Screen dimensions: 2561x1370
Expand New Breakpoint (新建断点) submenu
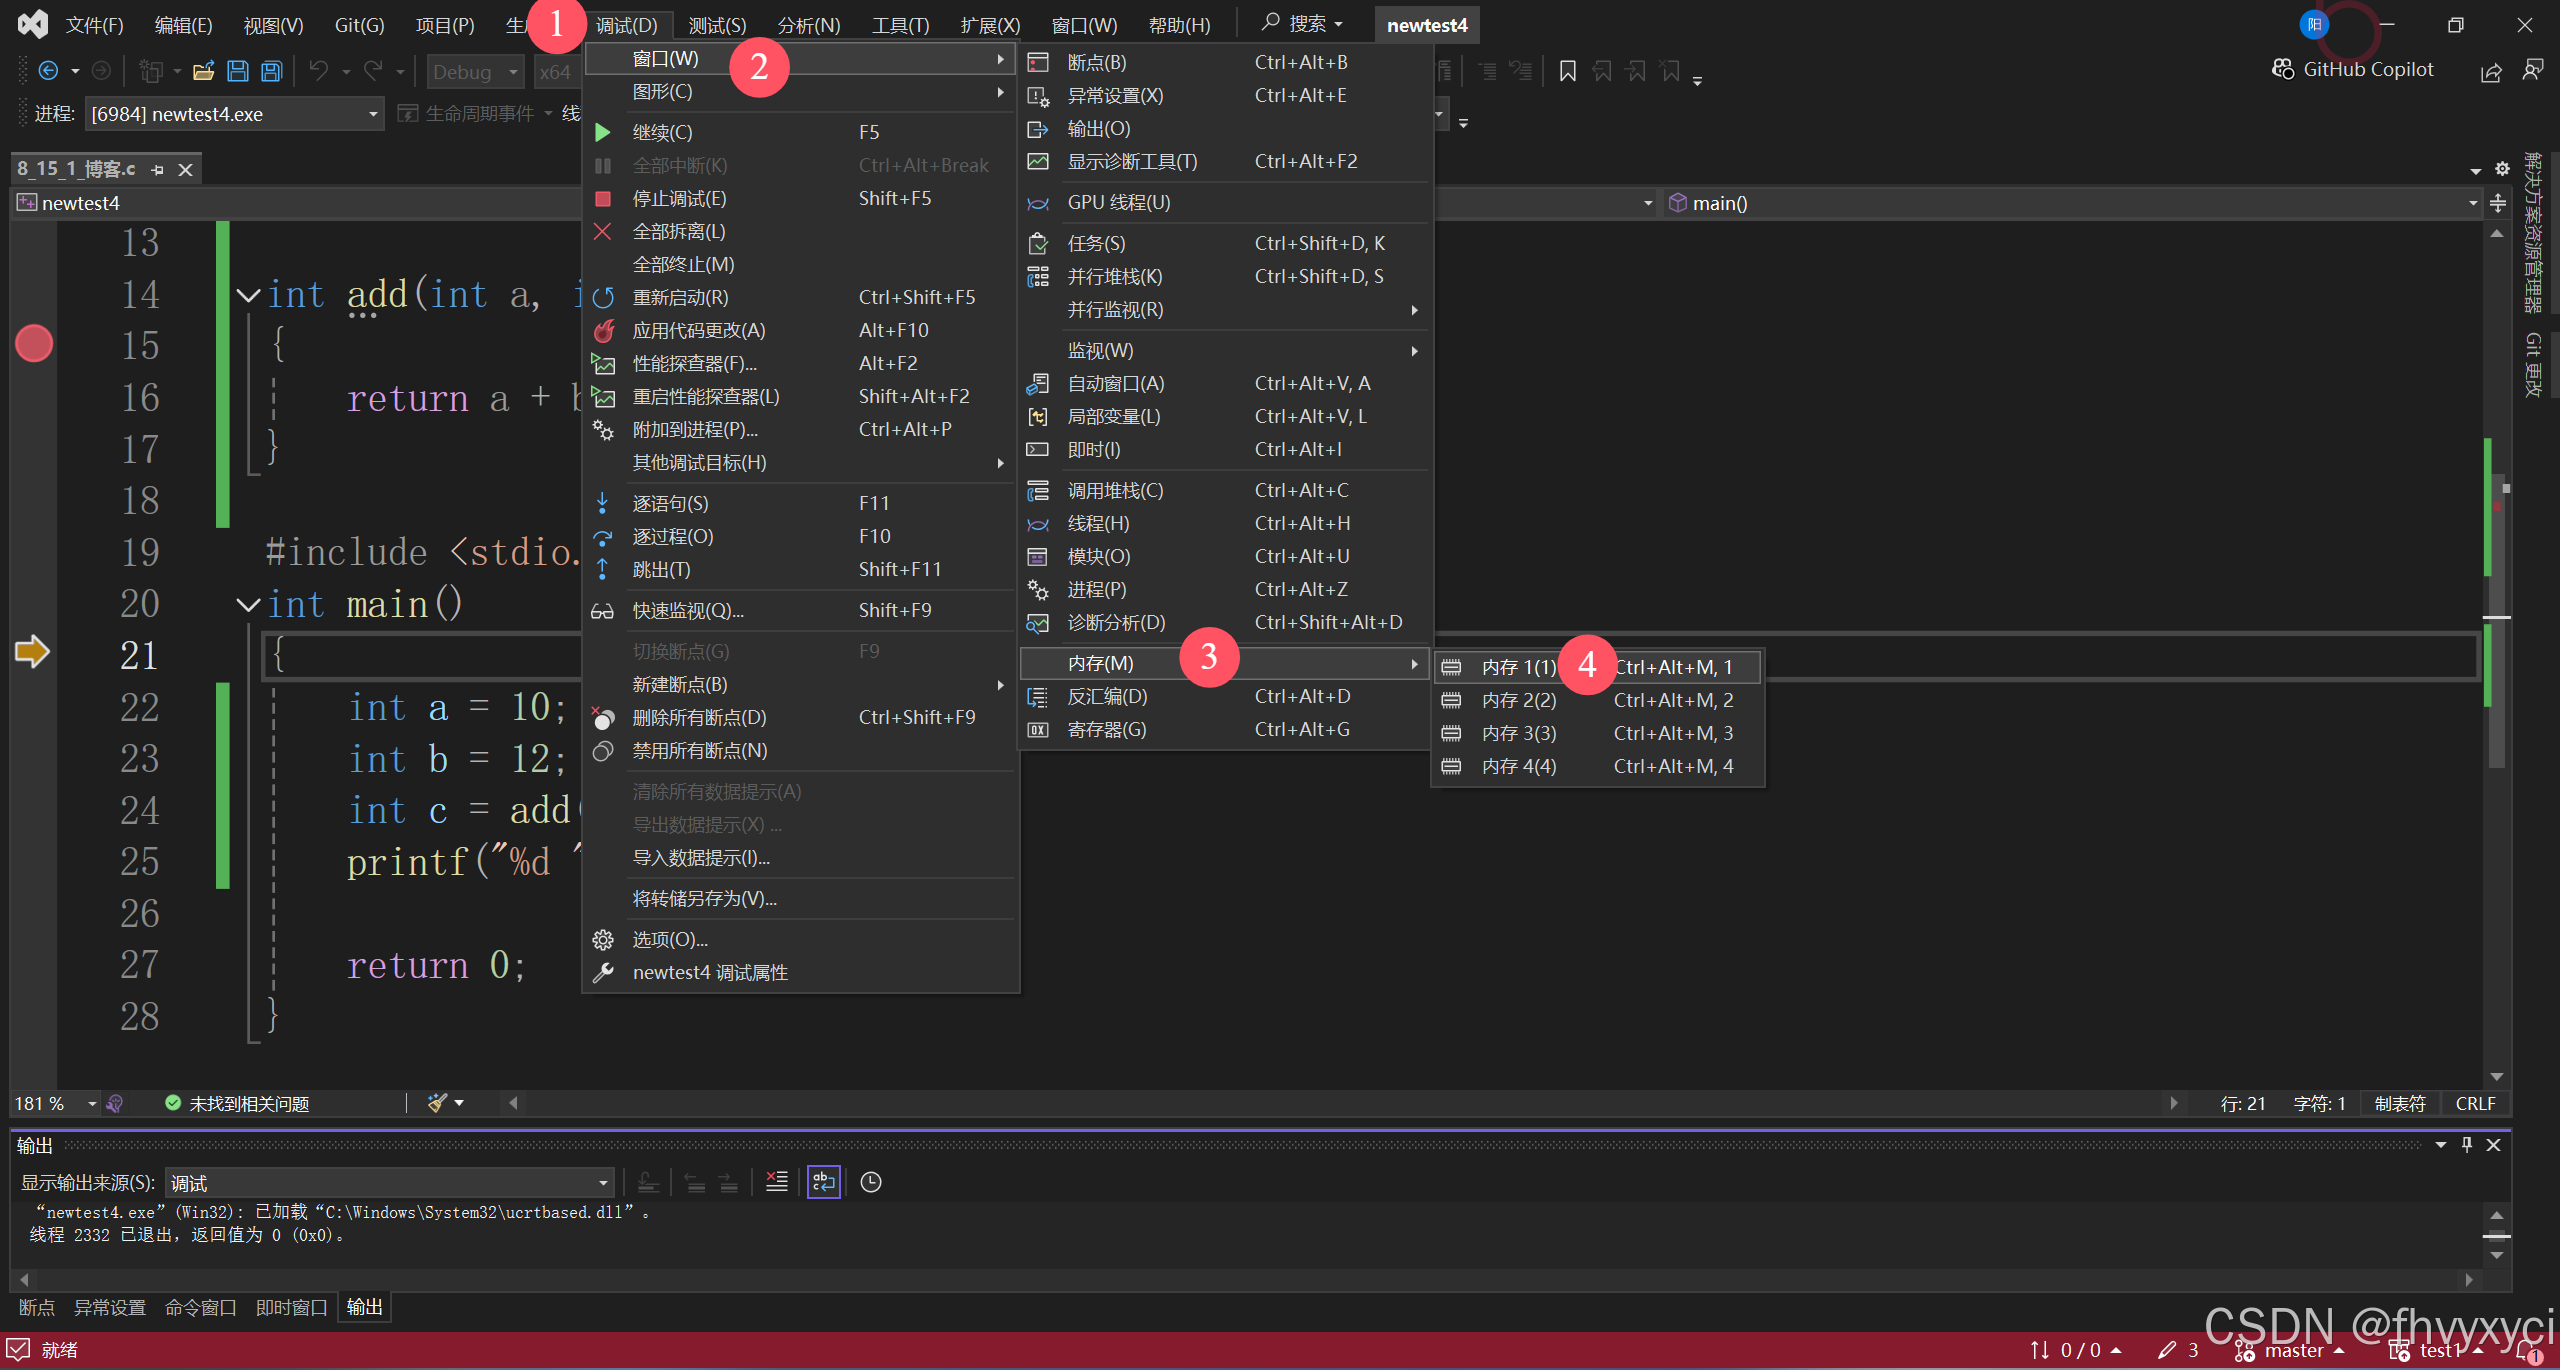pos(800,684)
